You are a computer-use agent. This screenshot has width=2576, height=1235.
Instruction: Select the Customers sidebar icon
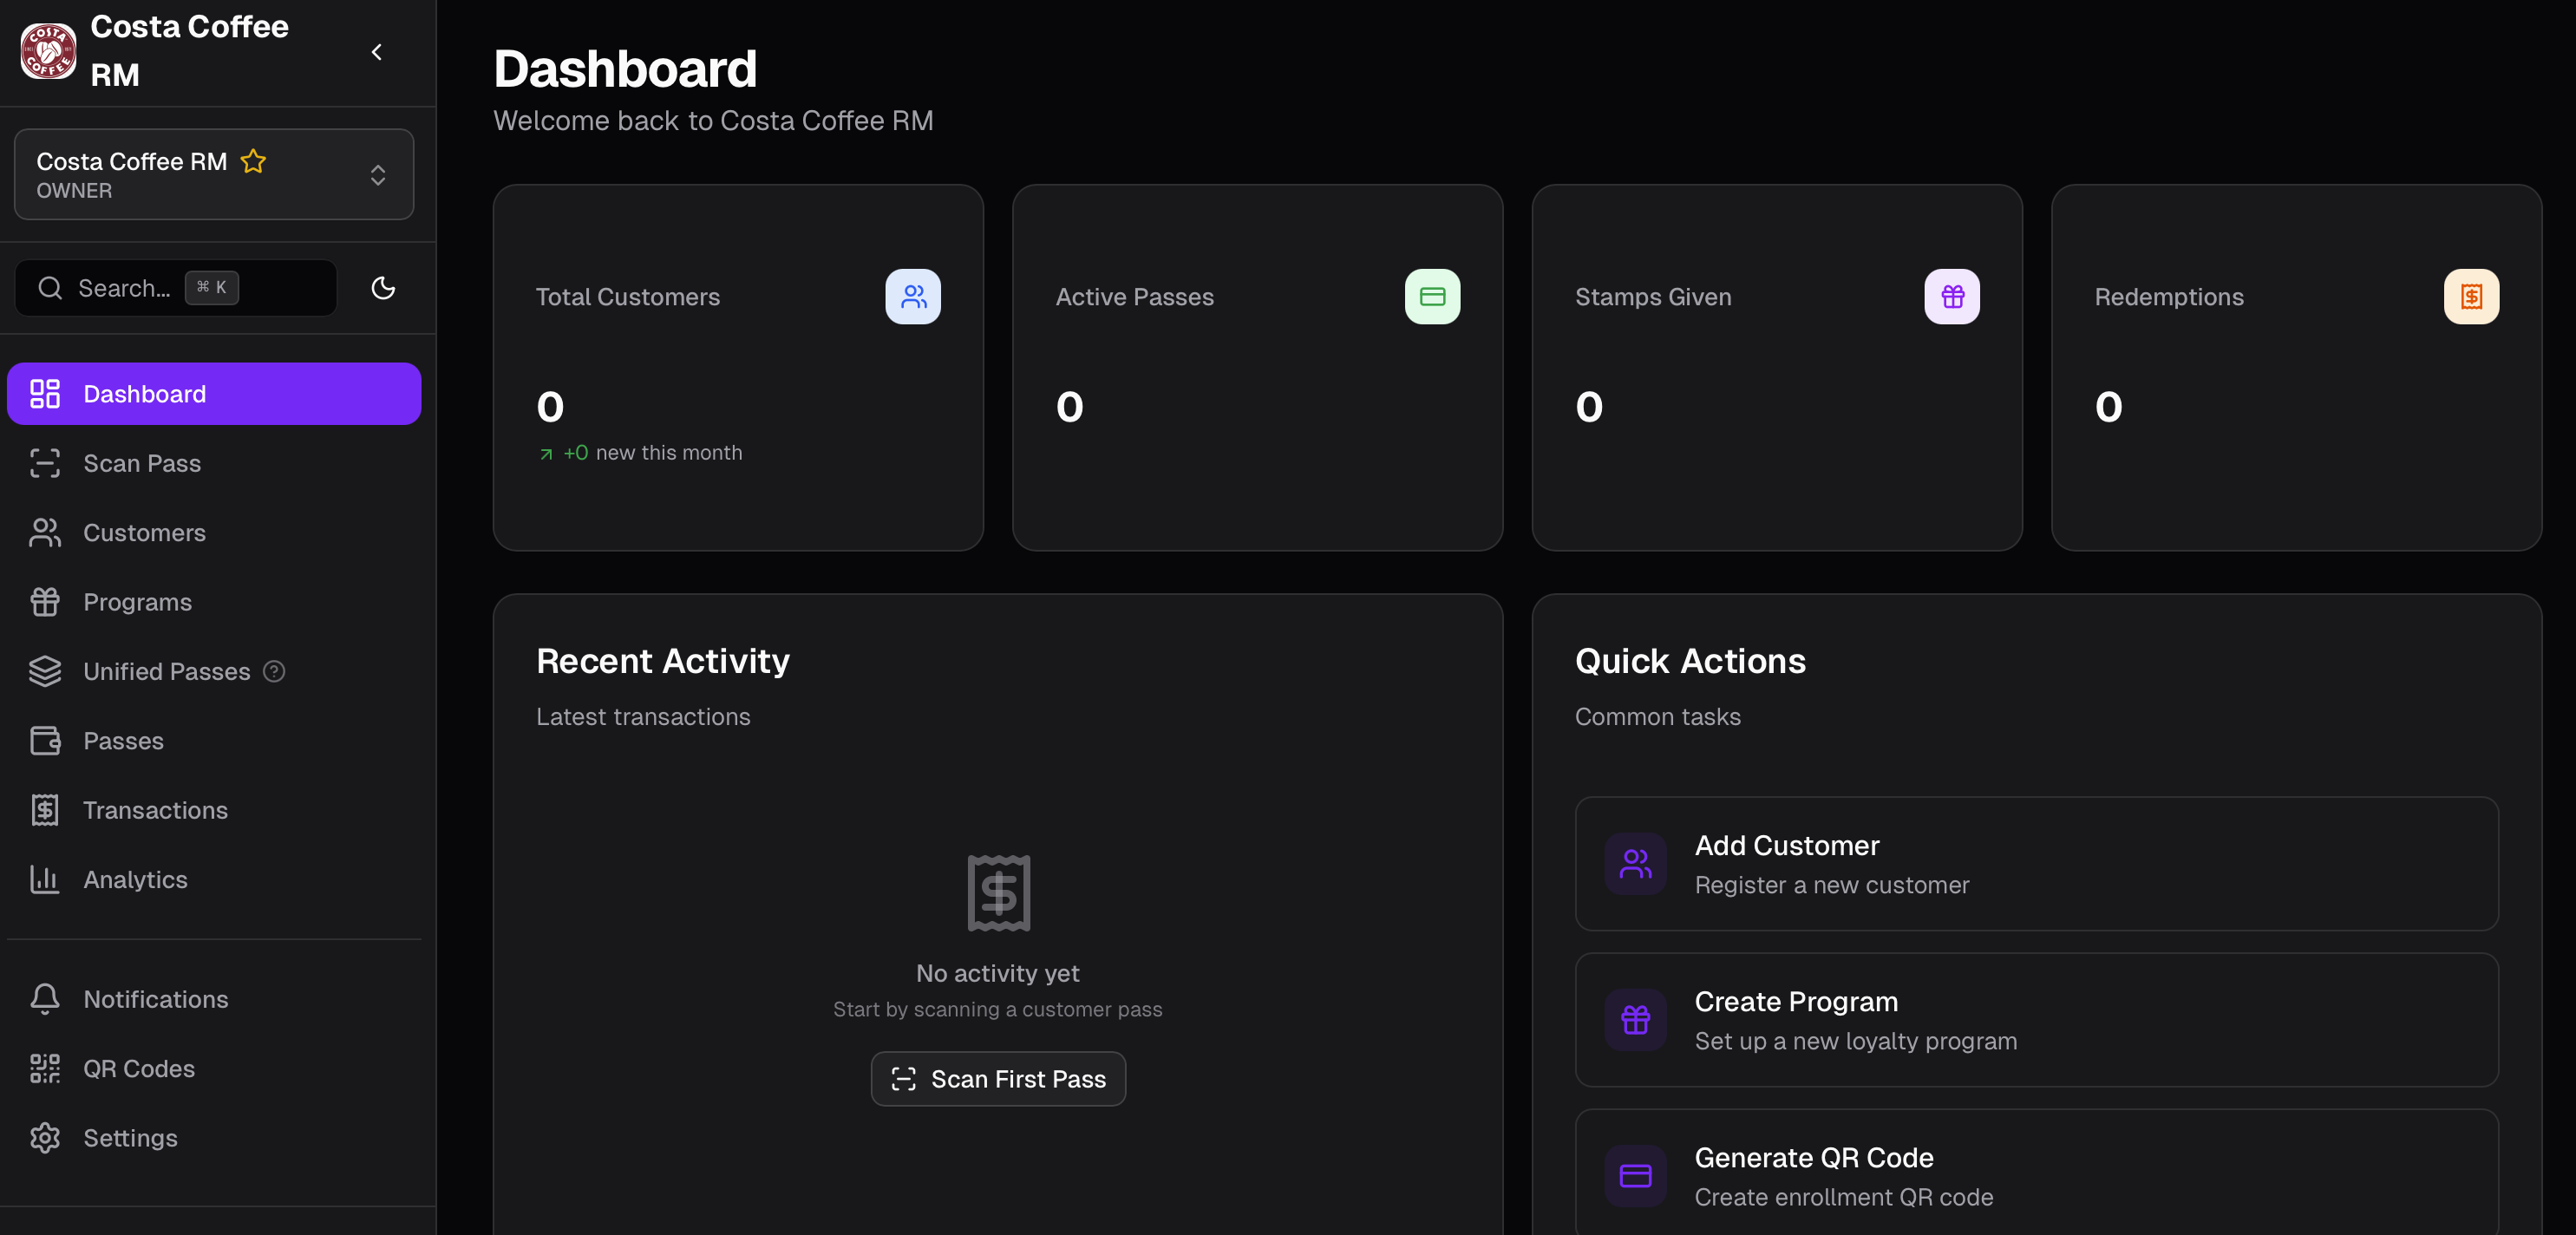[45, 532]
